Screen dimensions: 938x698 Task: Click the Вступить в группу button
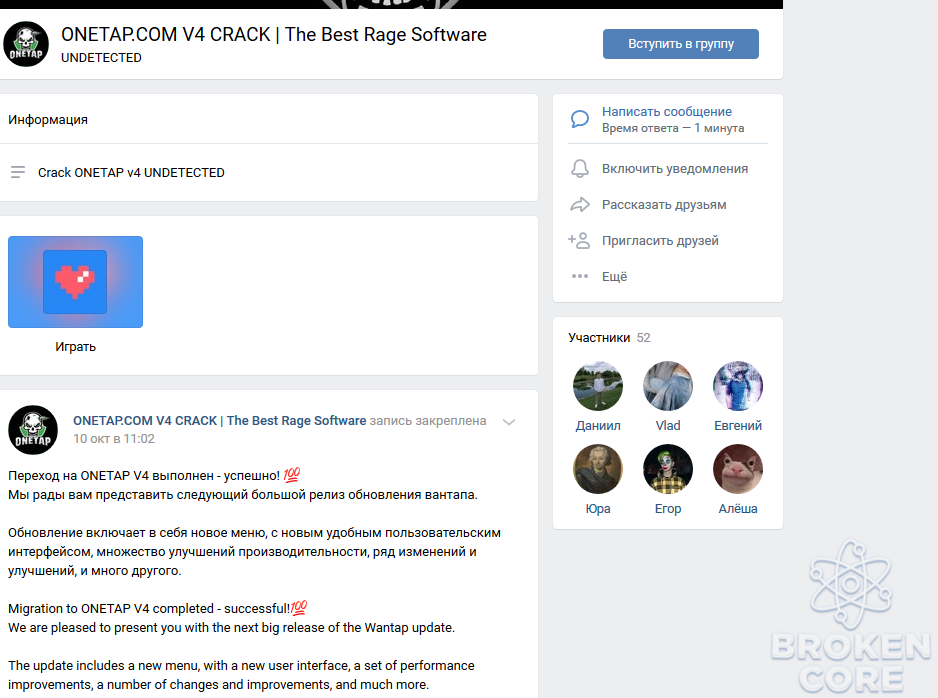point(681,44)
